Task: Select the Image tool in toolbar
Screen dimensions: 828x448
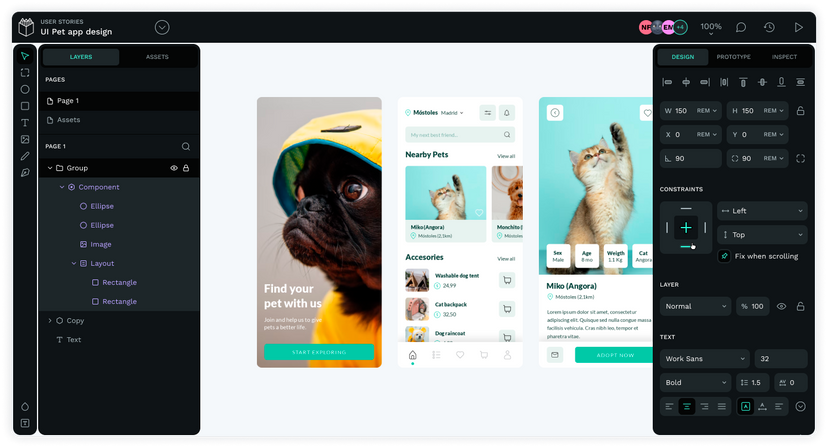Action: click(x=25, y=139)
